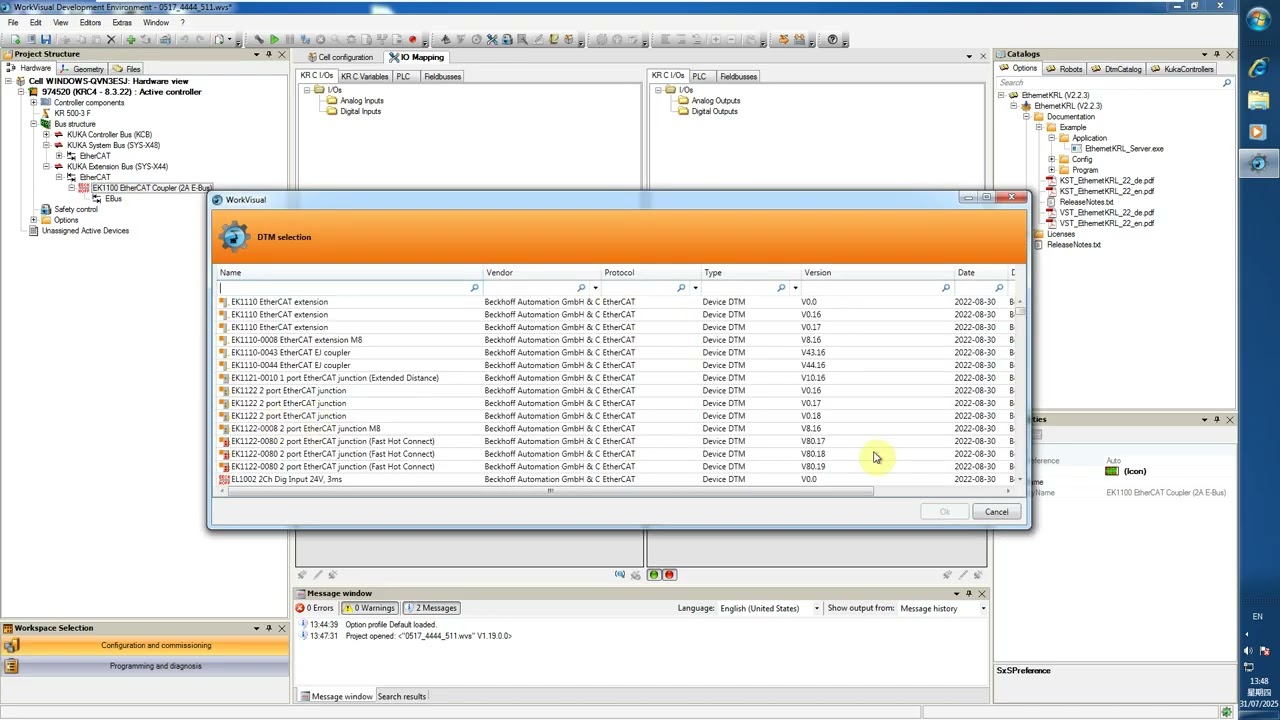Image resolution: width=1280 pixels, height=720 pixels.
Task: Click the KR 500-3 F robot icon
Action: point(47,113)
